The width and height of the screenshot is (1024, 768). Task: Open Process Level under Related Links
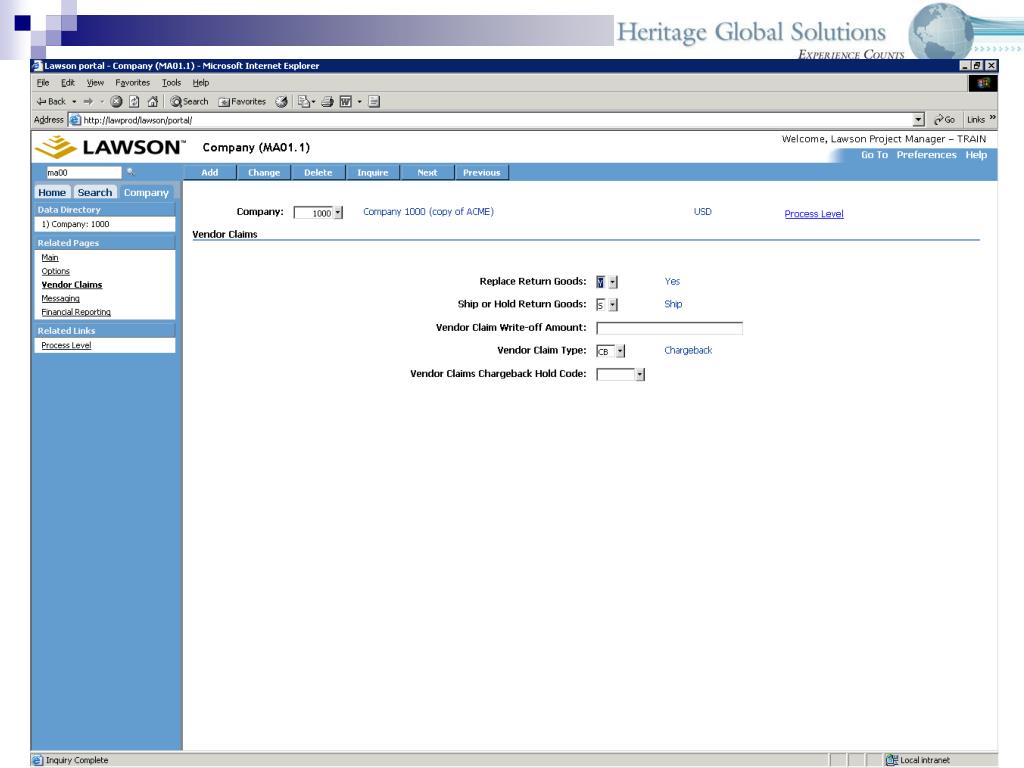point(66,345)
